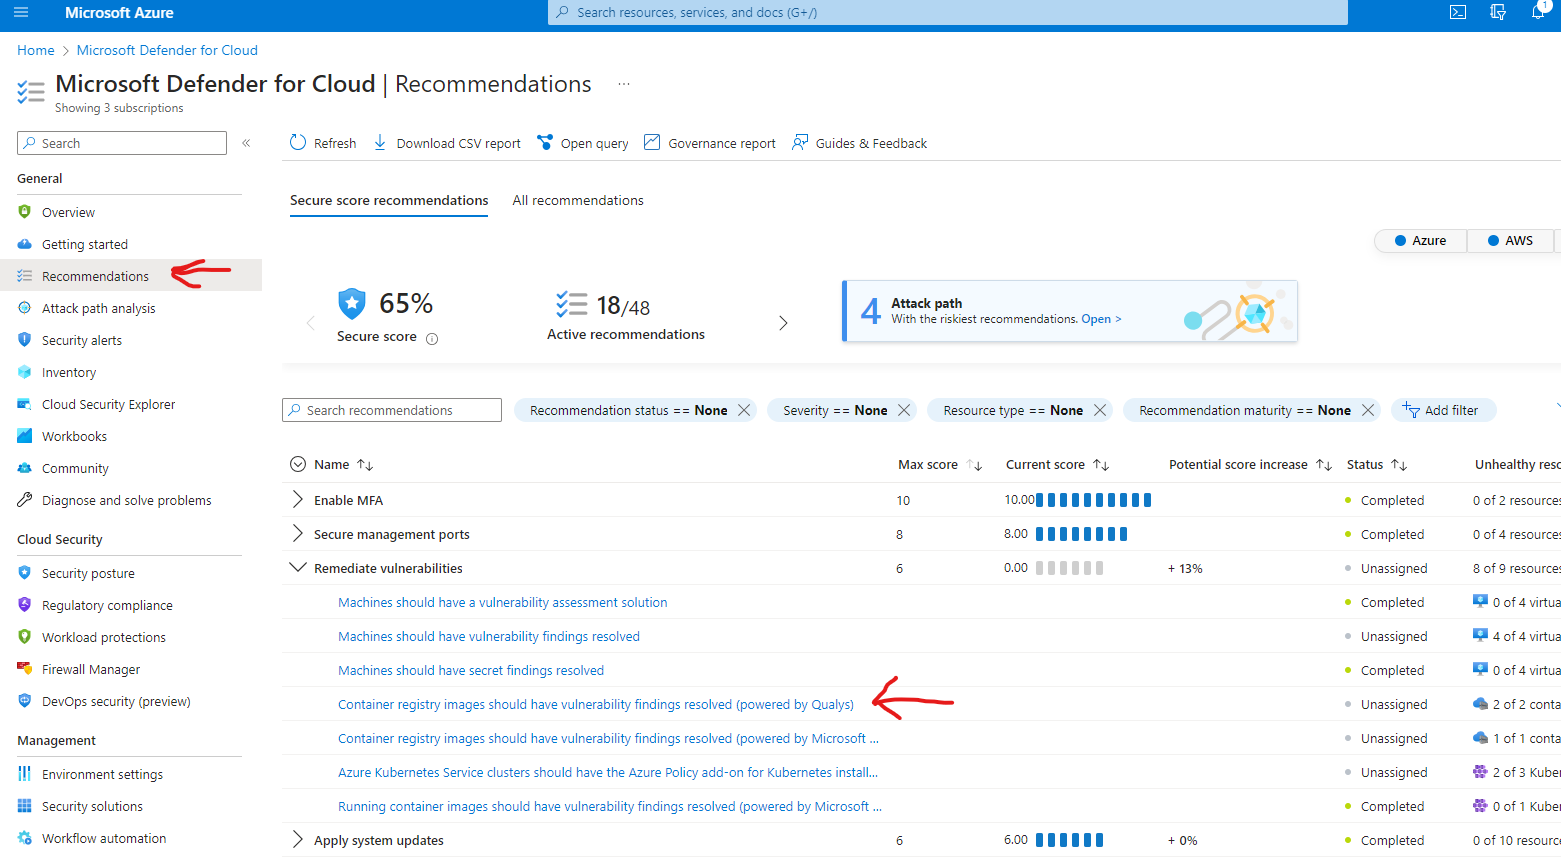Toggle the Azure environment filter
Viewport: 1561px width, 864px height.
(x=1421, y=241)
